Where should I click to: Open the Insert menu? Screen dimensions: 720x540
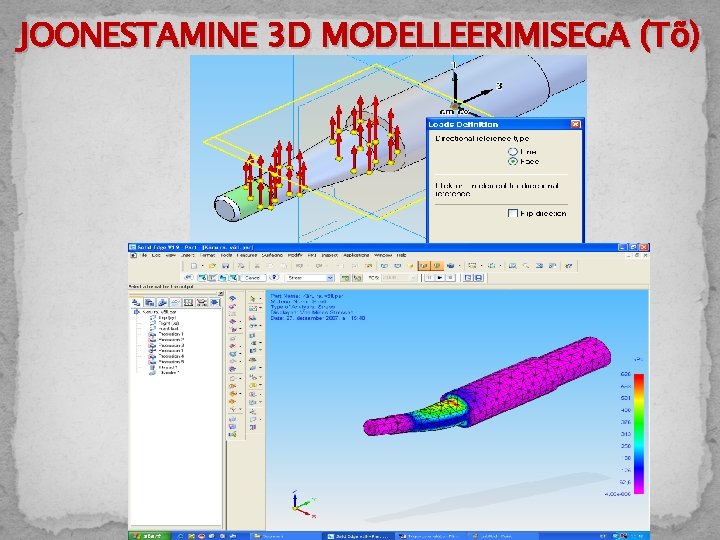click(187, 255)
